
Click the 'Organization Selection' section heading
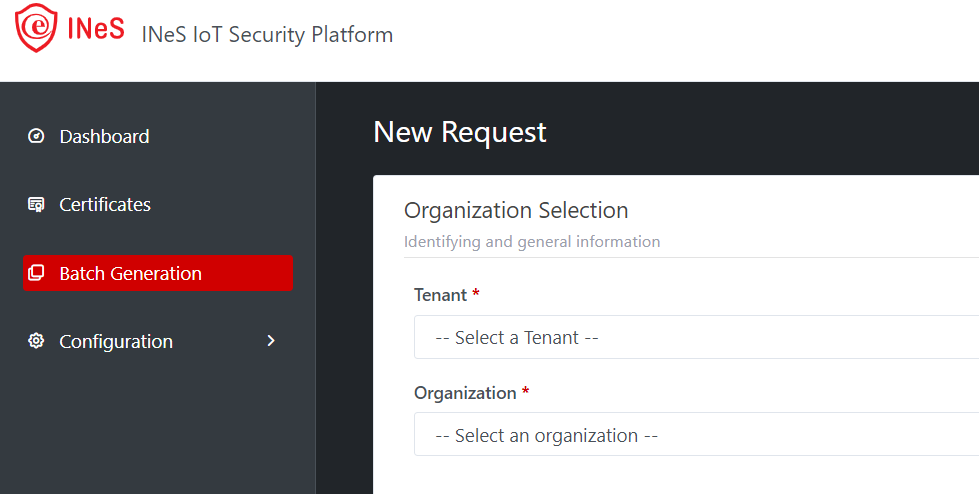(516, 210)
